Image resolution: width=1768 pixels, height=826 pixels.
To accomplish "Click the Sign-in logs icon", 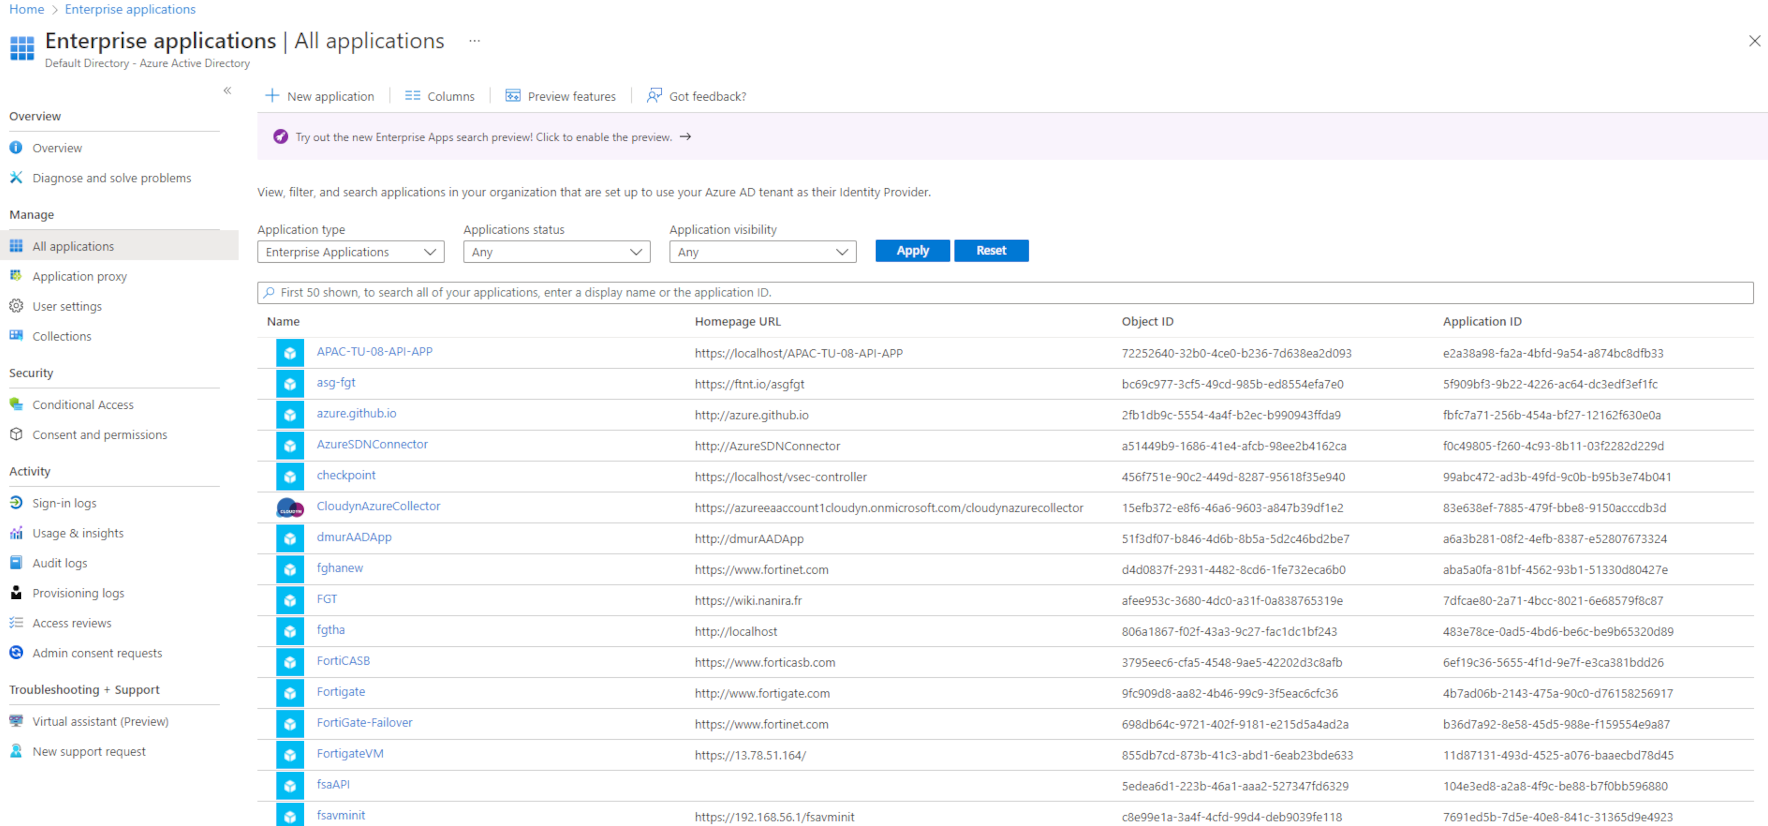I will (16, 503).
